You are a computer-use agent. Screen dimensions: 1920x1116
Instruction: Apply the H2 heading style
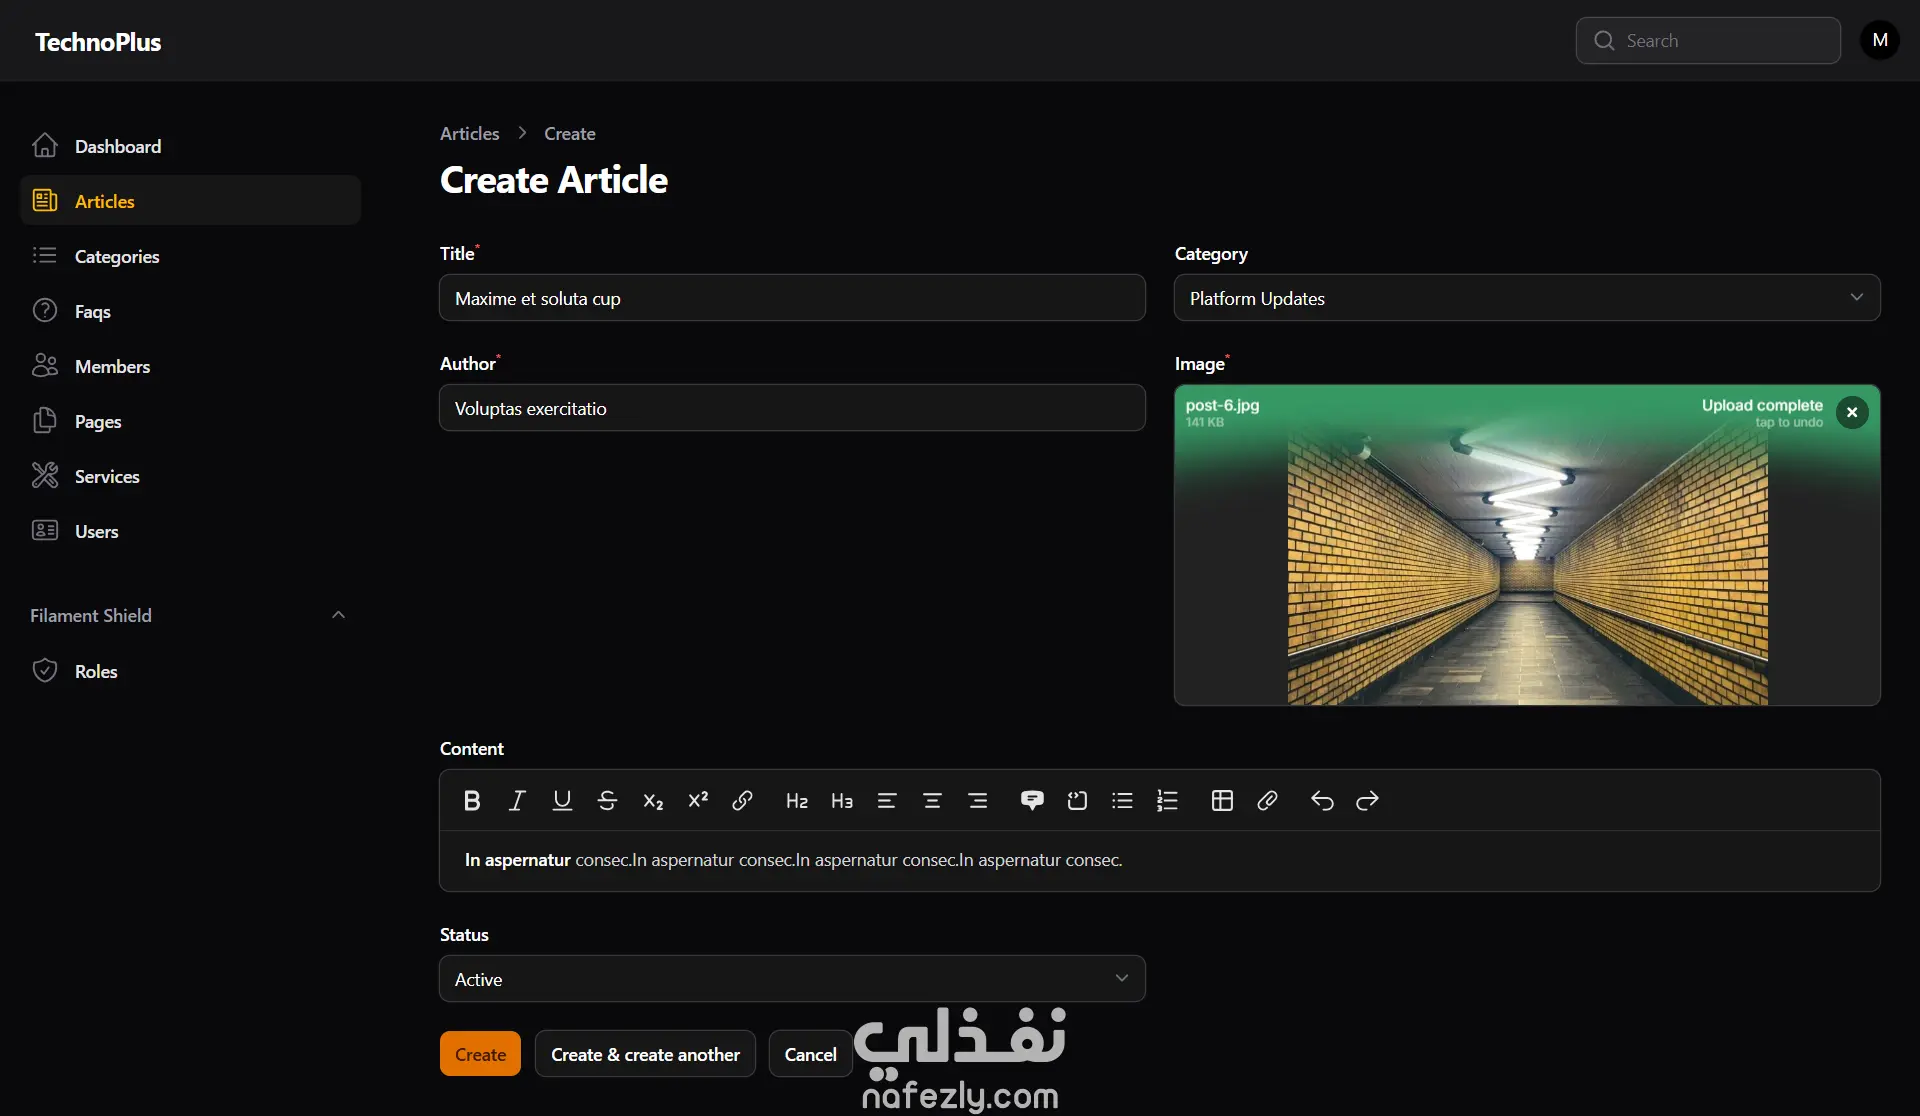(x=797, y=801)
